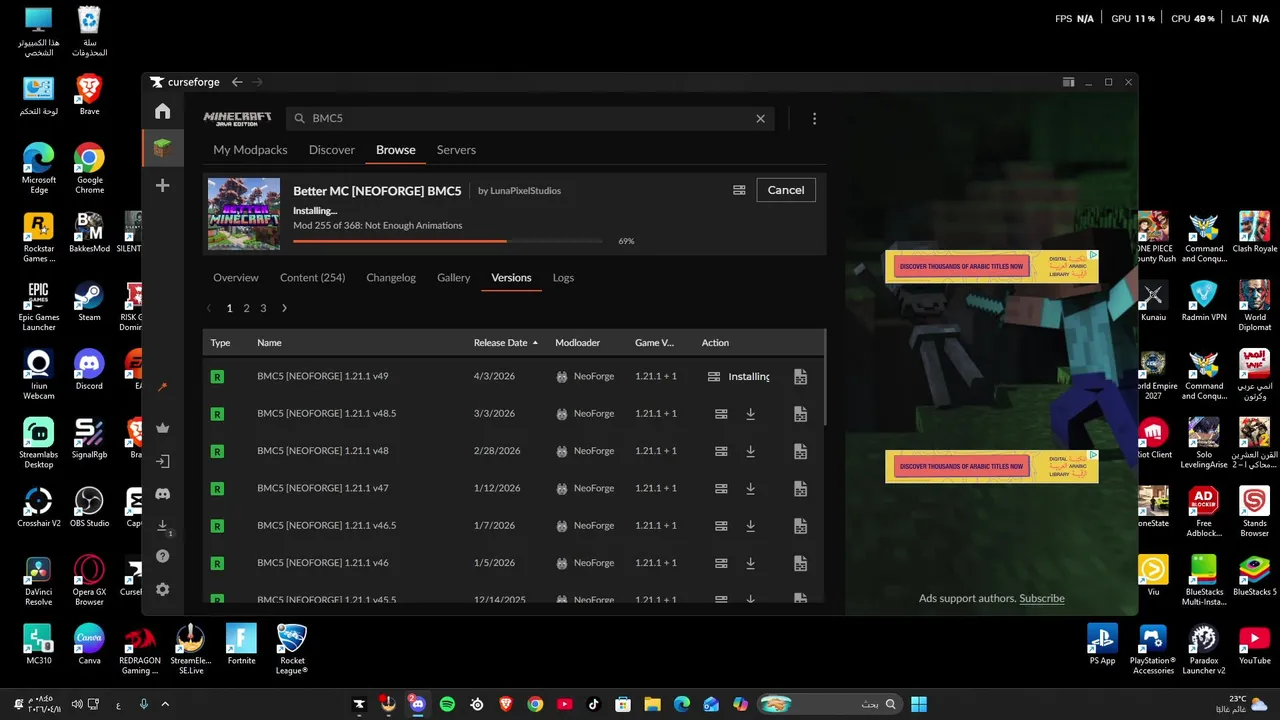
Task: Open Rockstar Games desktop shortcut
Action: click(38, 238)
